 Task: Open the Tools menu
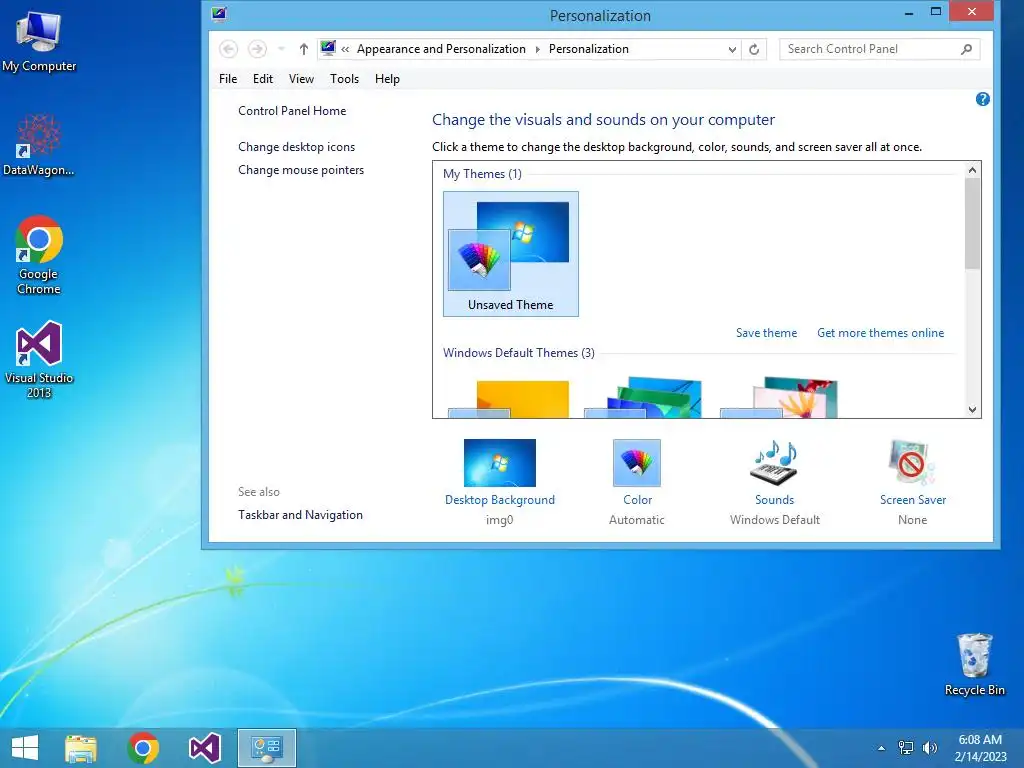(344, 79)
